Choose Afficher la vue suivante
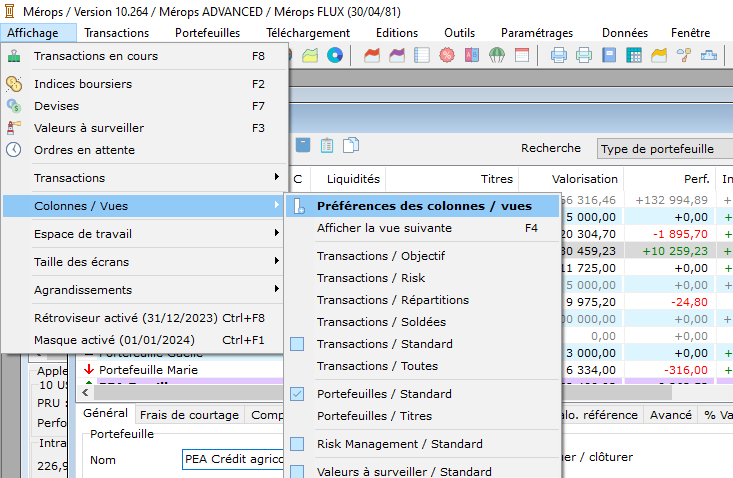The height and width of the screenshot is (478, 733). (x=423, y=228)
